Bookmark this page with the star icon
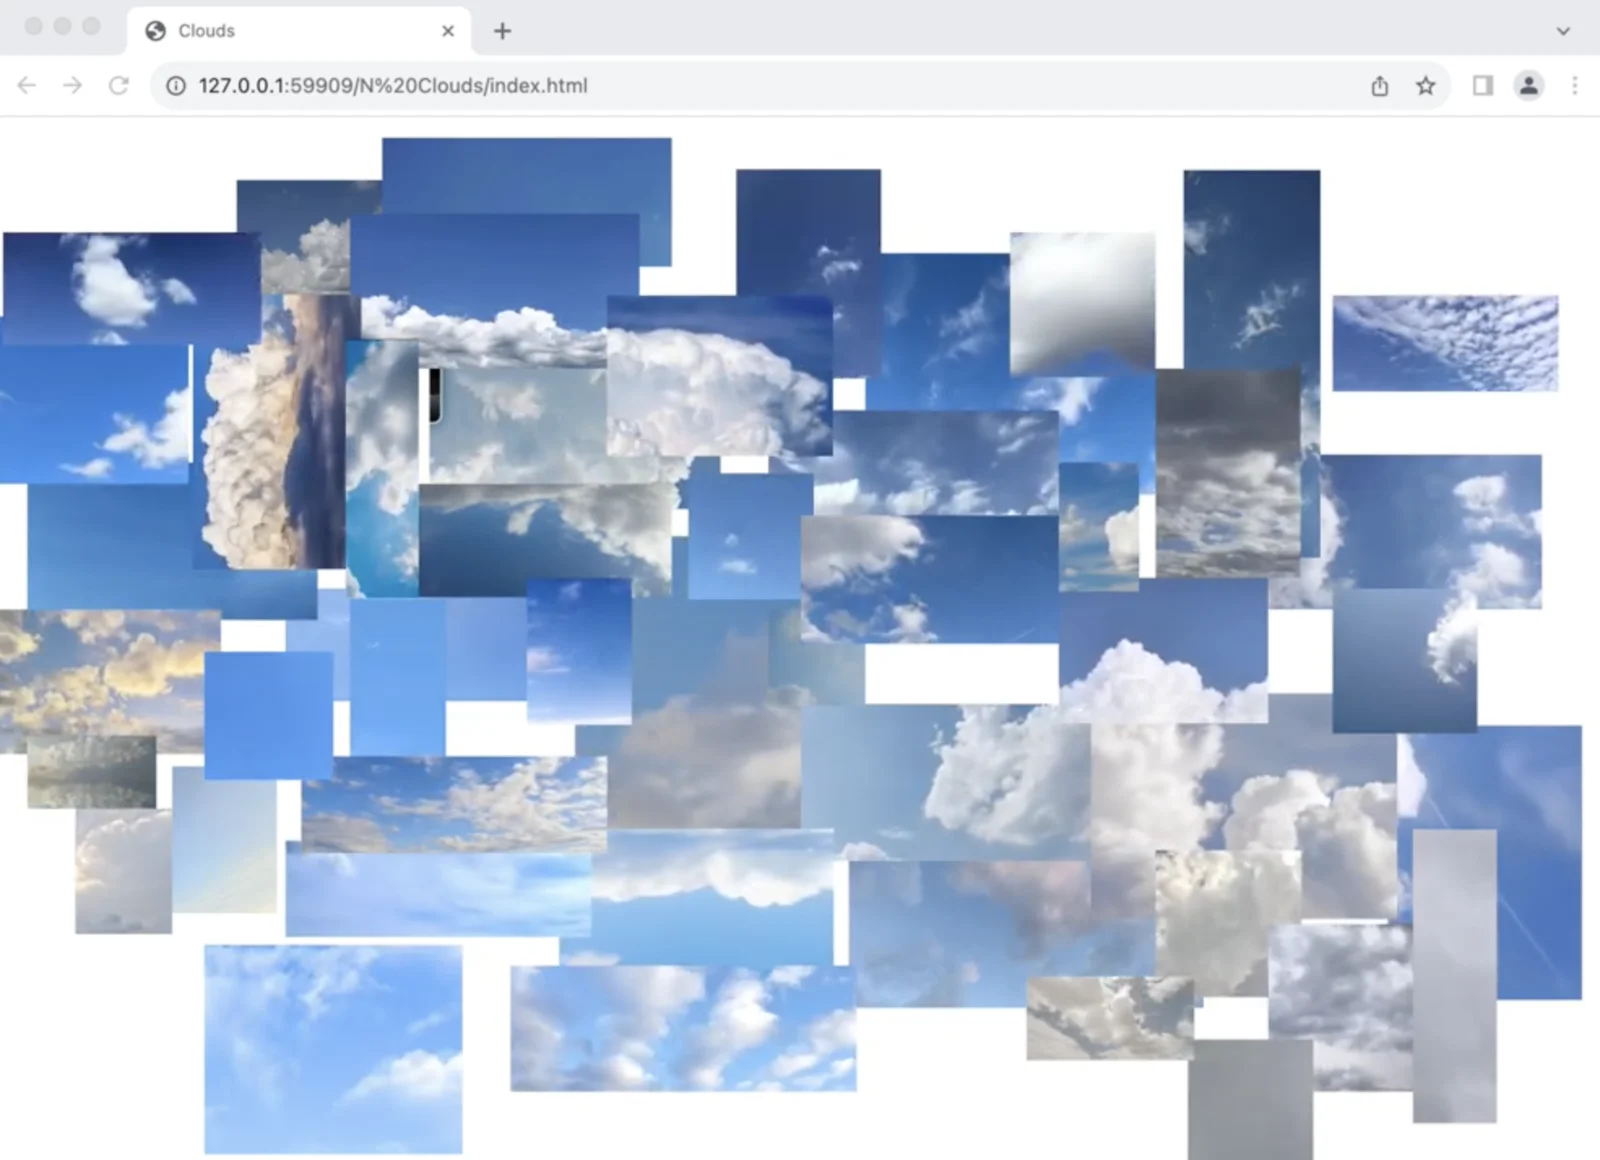The width and height of the screenshot is (1600, 1160). click(x=1426, y=86)
